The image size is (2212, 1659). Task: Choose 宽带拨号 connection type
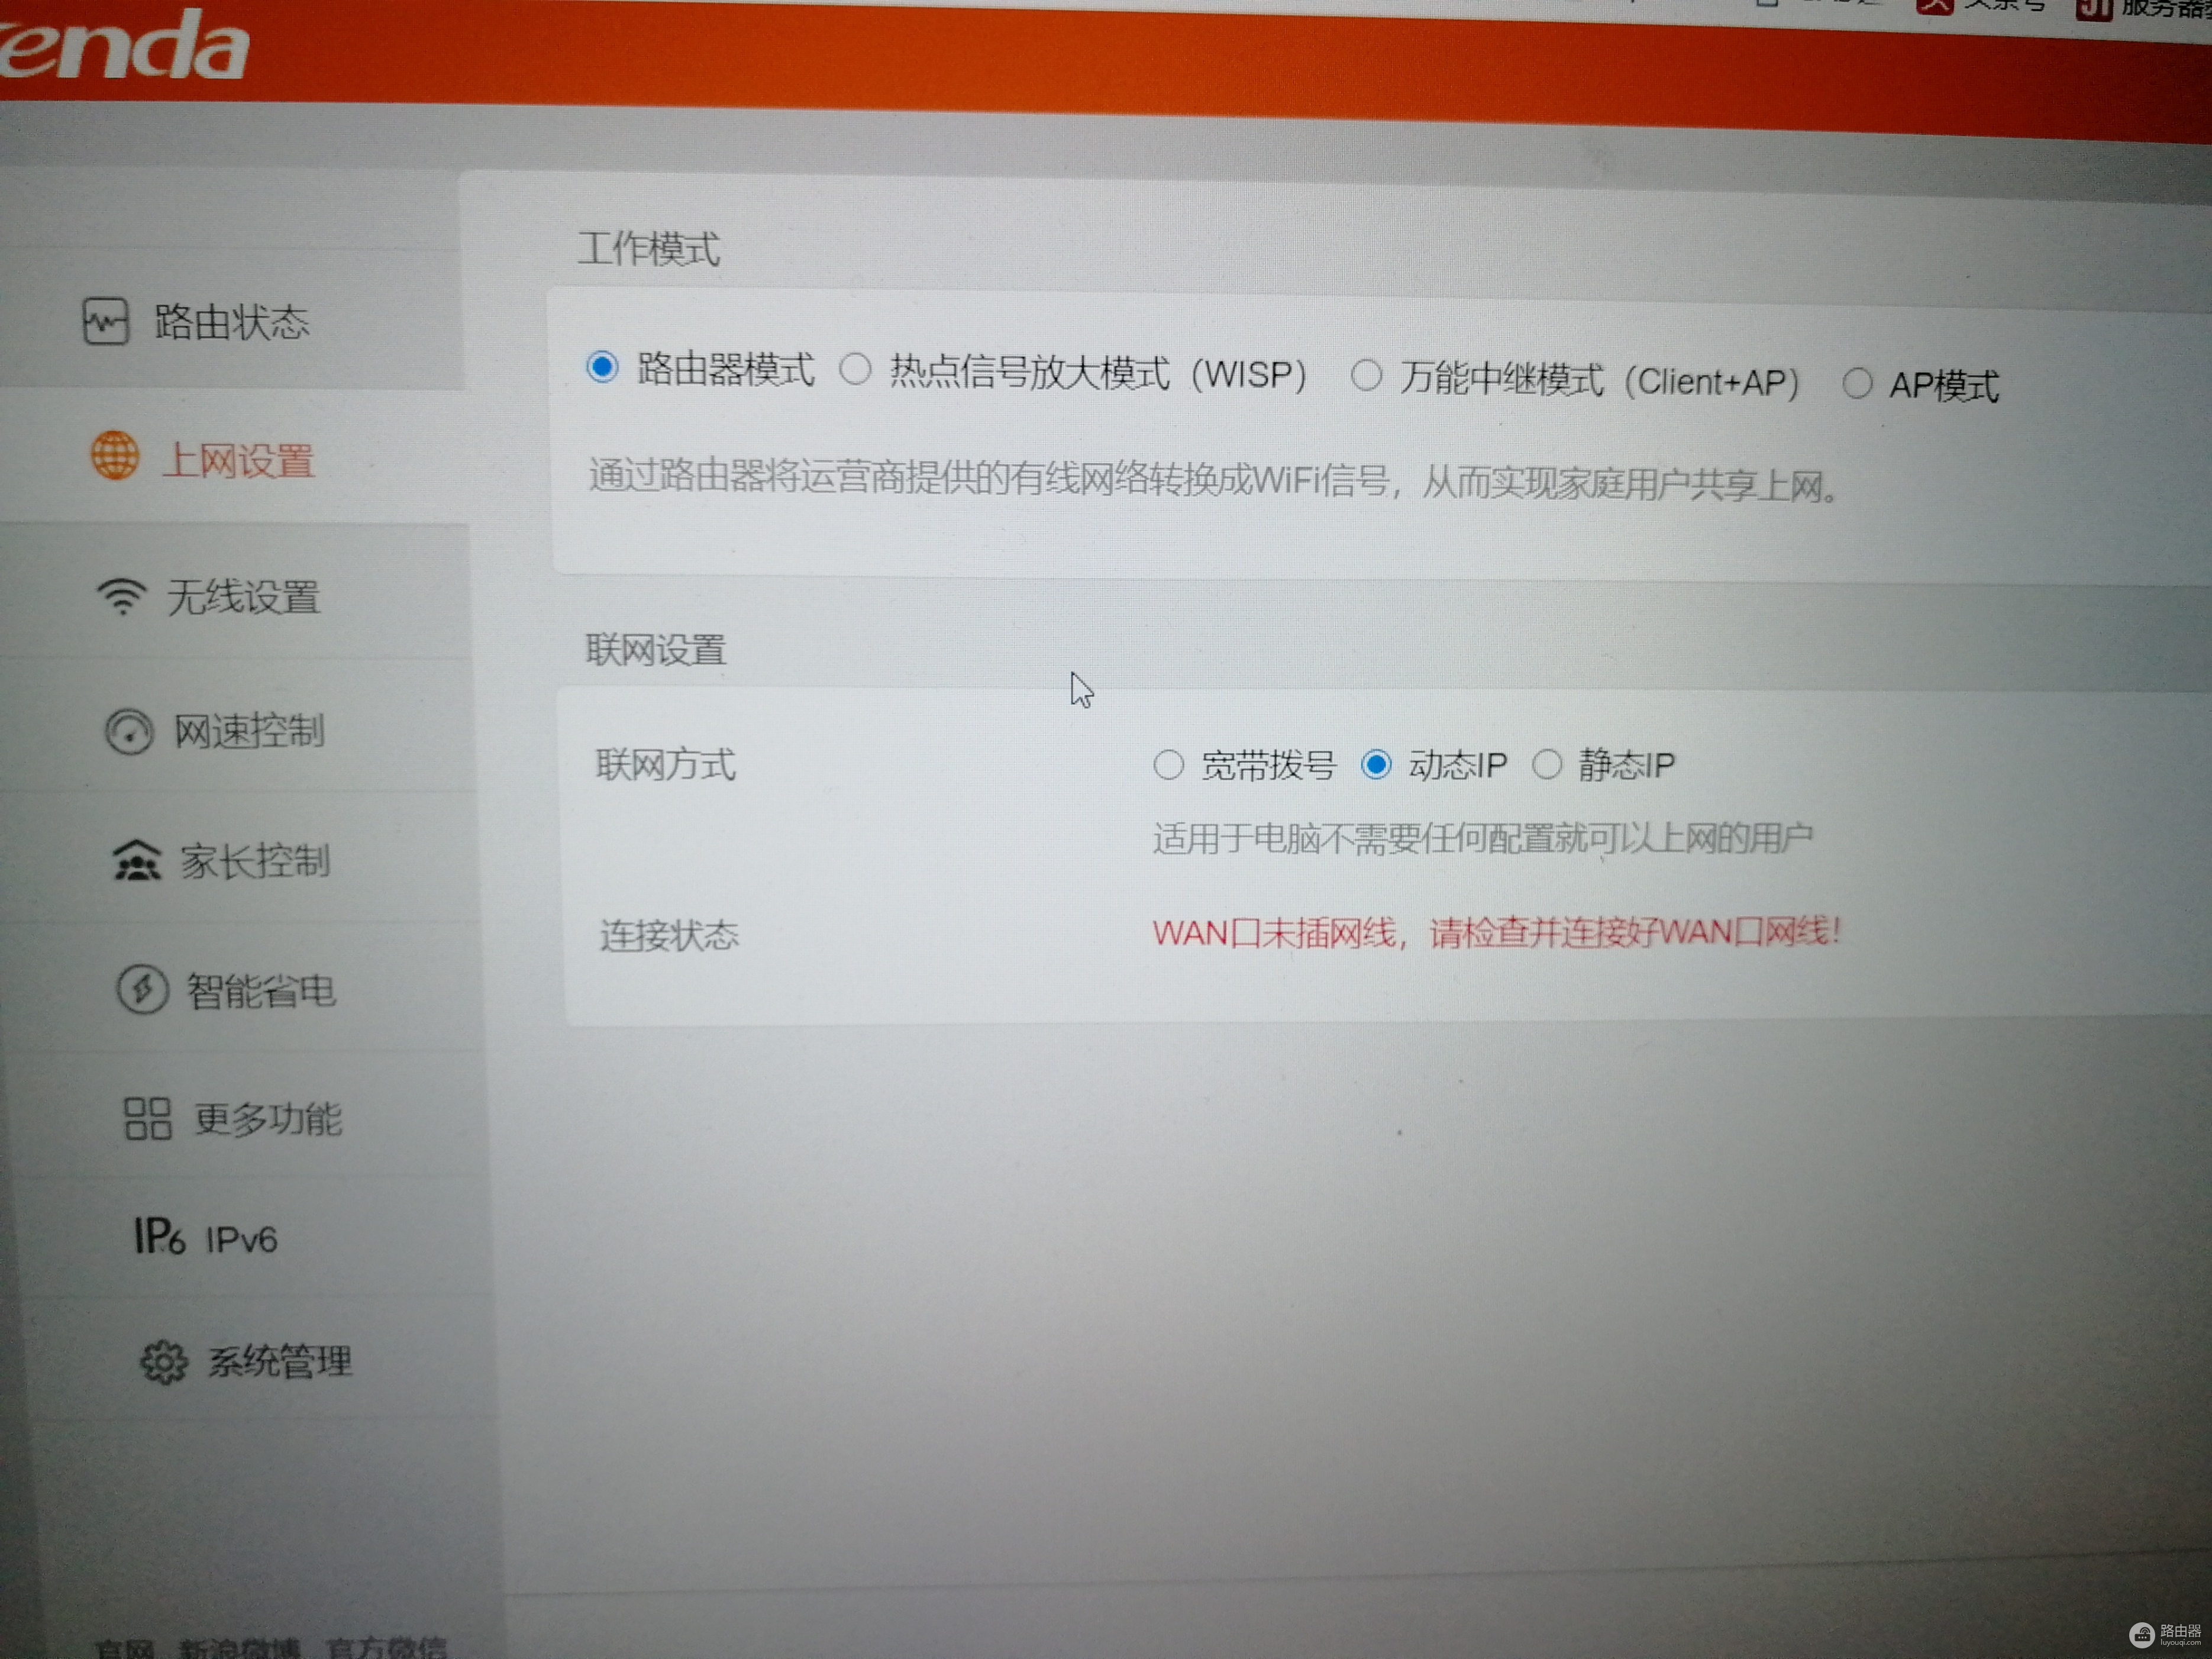coord(1168,765)
